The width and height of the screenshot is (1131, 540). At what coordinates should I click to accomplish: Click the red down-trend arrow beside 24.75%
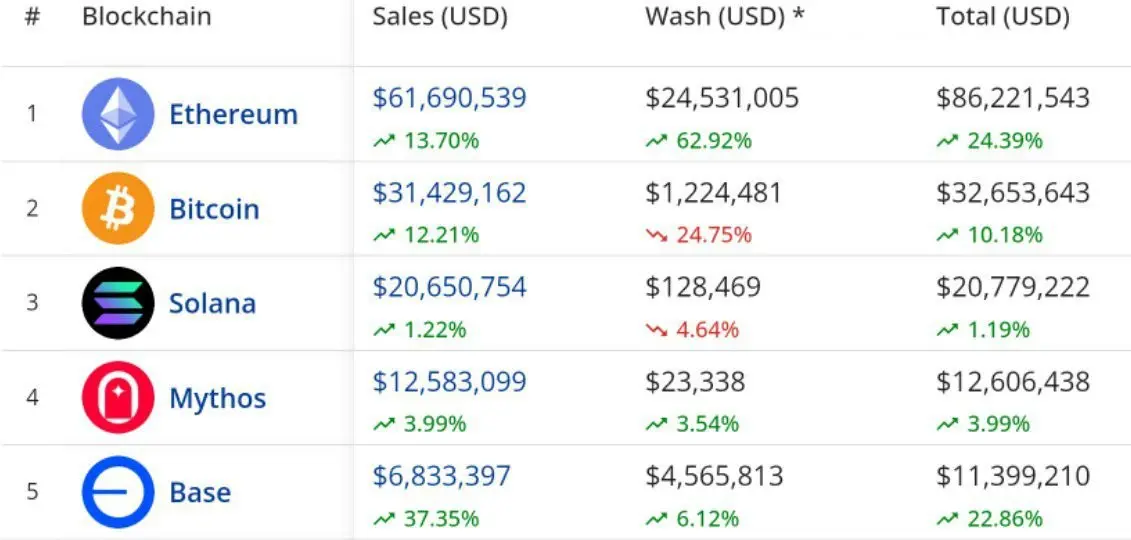(x=657, y=236)
